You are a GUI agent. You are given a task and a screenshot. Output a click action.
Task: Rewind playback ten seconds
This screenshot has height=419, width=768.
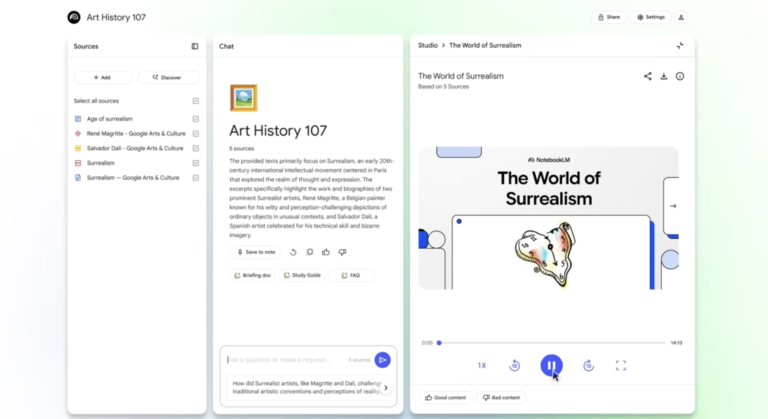(x=514, y=366)
